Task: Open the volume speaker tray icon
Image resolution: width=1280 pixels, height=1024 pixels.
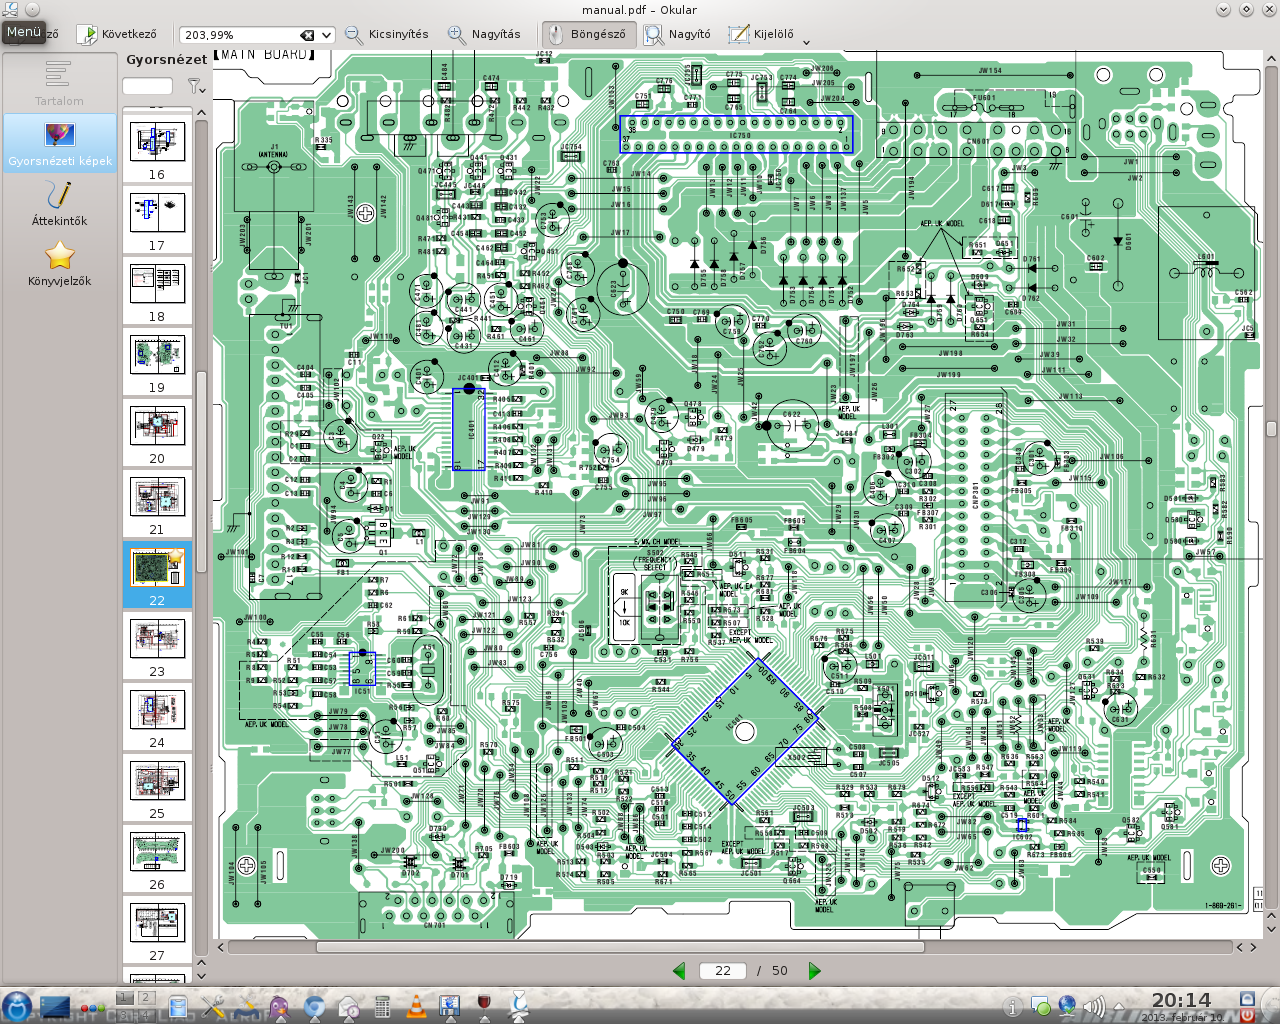Action: (x=1094, y=1007)
